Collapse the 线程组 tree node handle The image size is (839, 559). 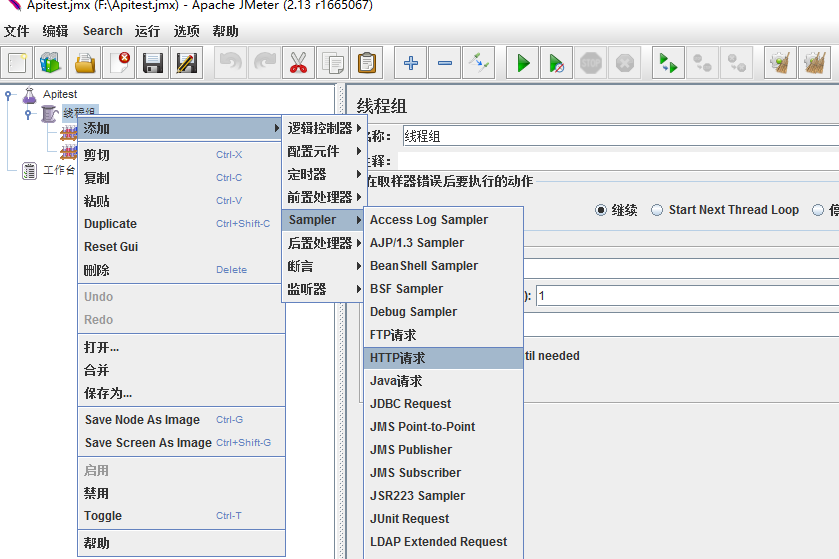tap(28, 114)
